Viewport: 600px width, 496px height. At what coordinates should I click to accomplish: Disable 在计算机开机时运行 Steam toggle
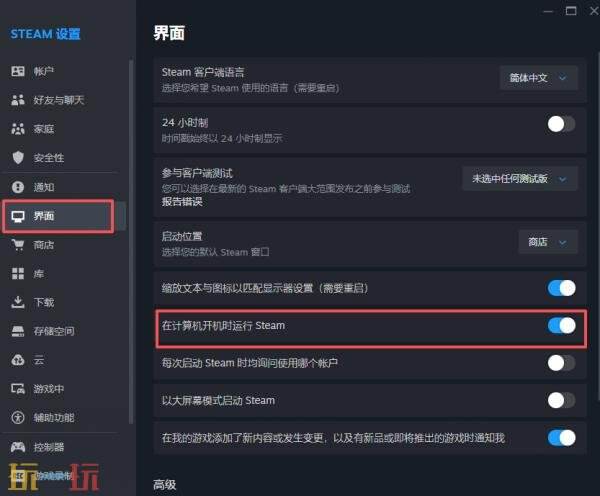tap(561, 326)
